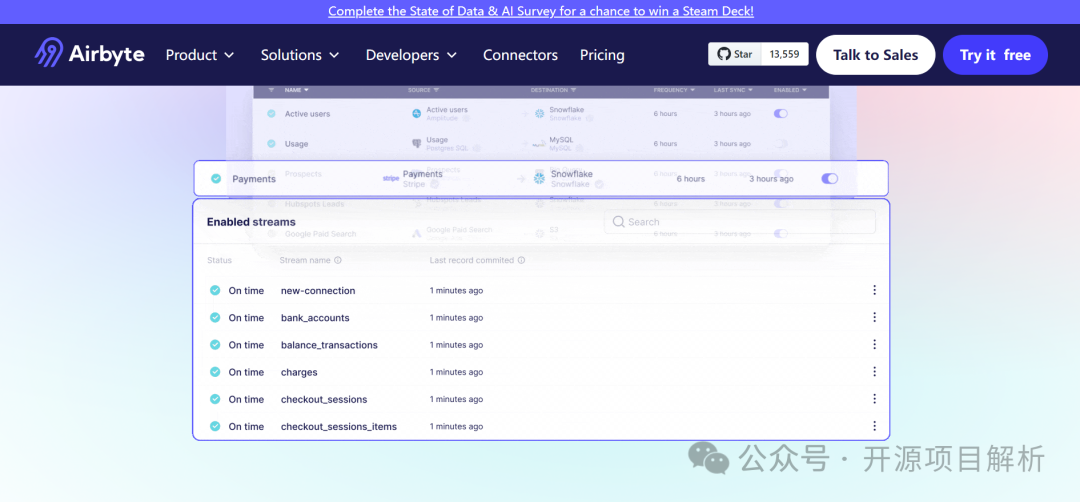
Task: Expand the Product dropdown menu
Action: coord(200,55)
